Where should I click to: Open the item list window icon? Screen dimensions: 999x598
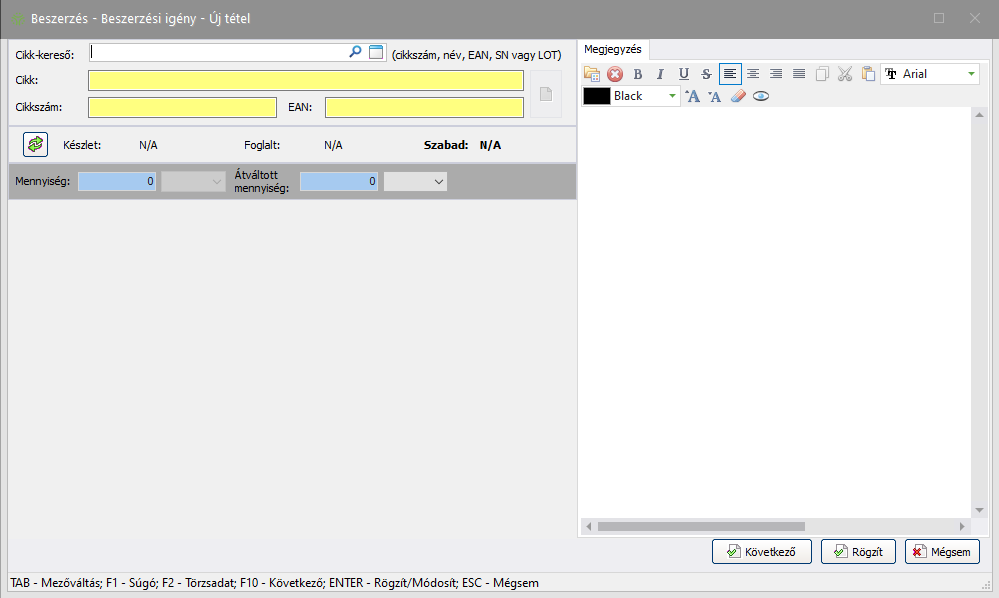point(376,52)
